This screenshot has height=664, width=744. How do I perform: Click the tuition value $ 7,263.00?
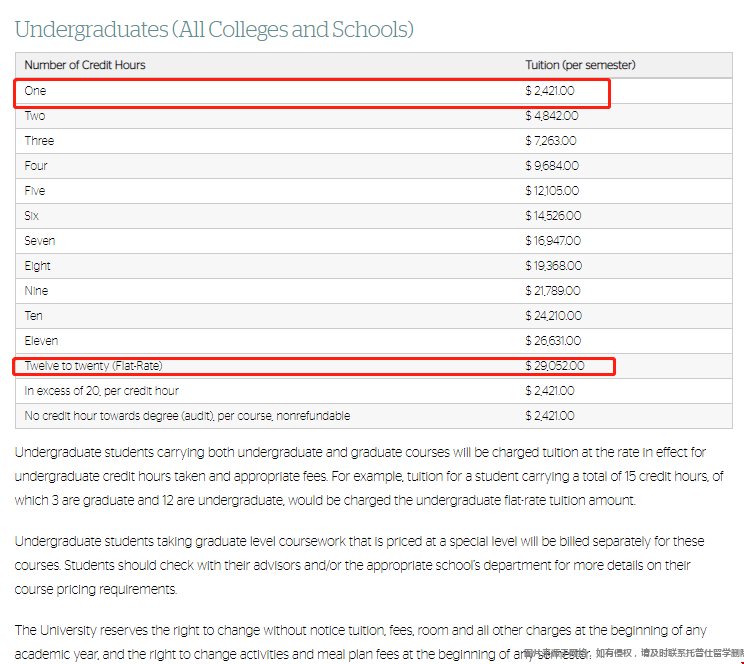click(550, 141)
